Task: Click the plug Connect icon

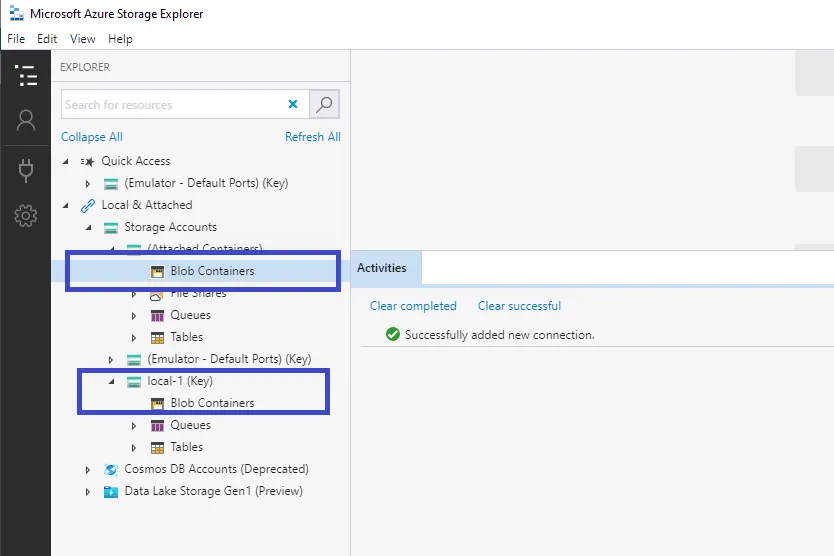Action: coord(26,169)
